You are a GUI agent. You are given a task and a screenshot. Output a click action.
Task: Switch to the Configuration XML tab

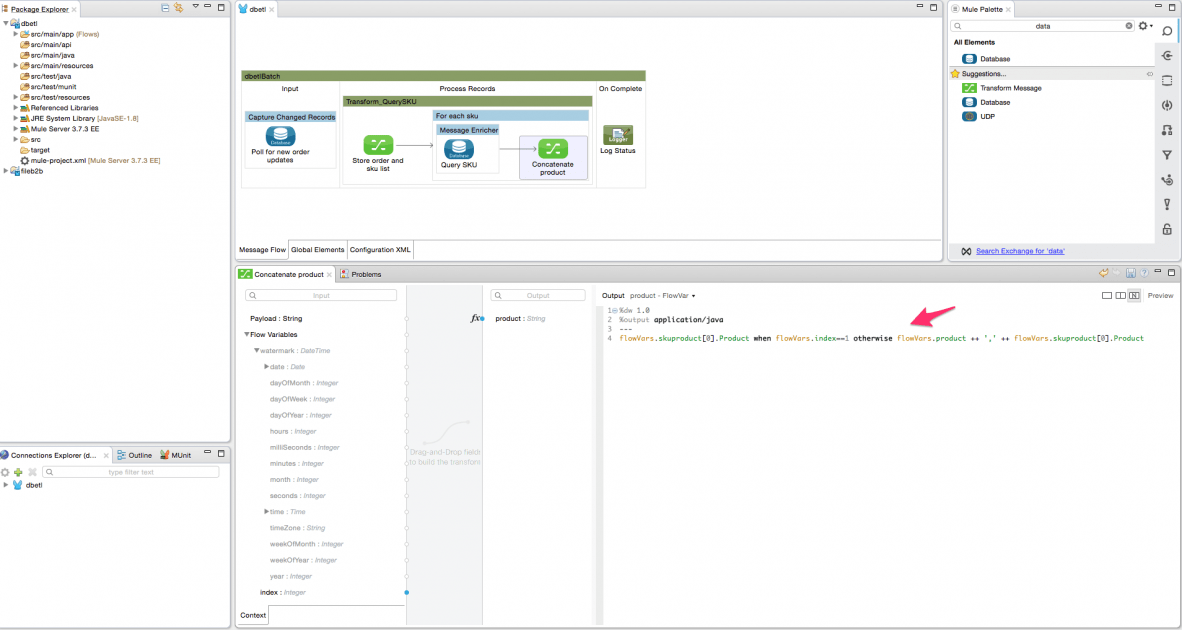[380, 250]
